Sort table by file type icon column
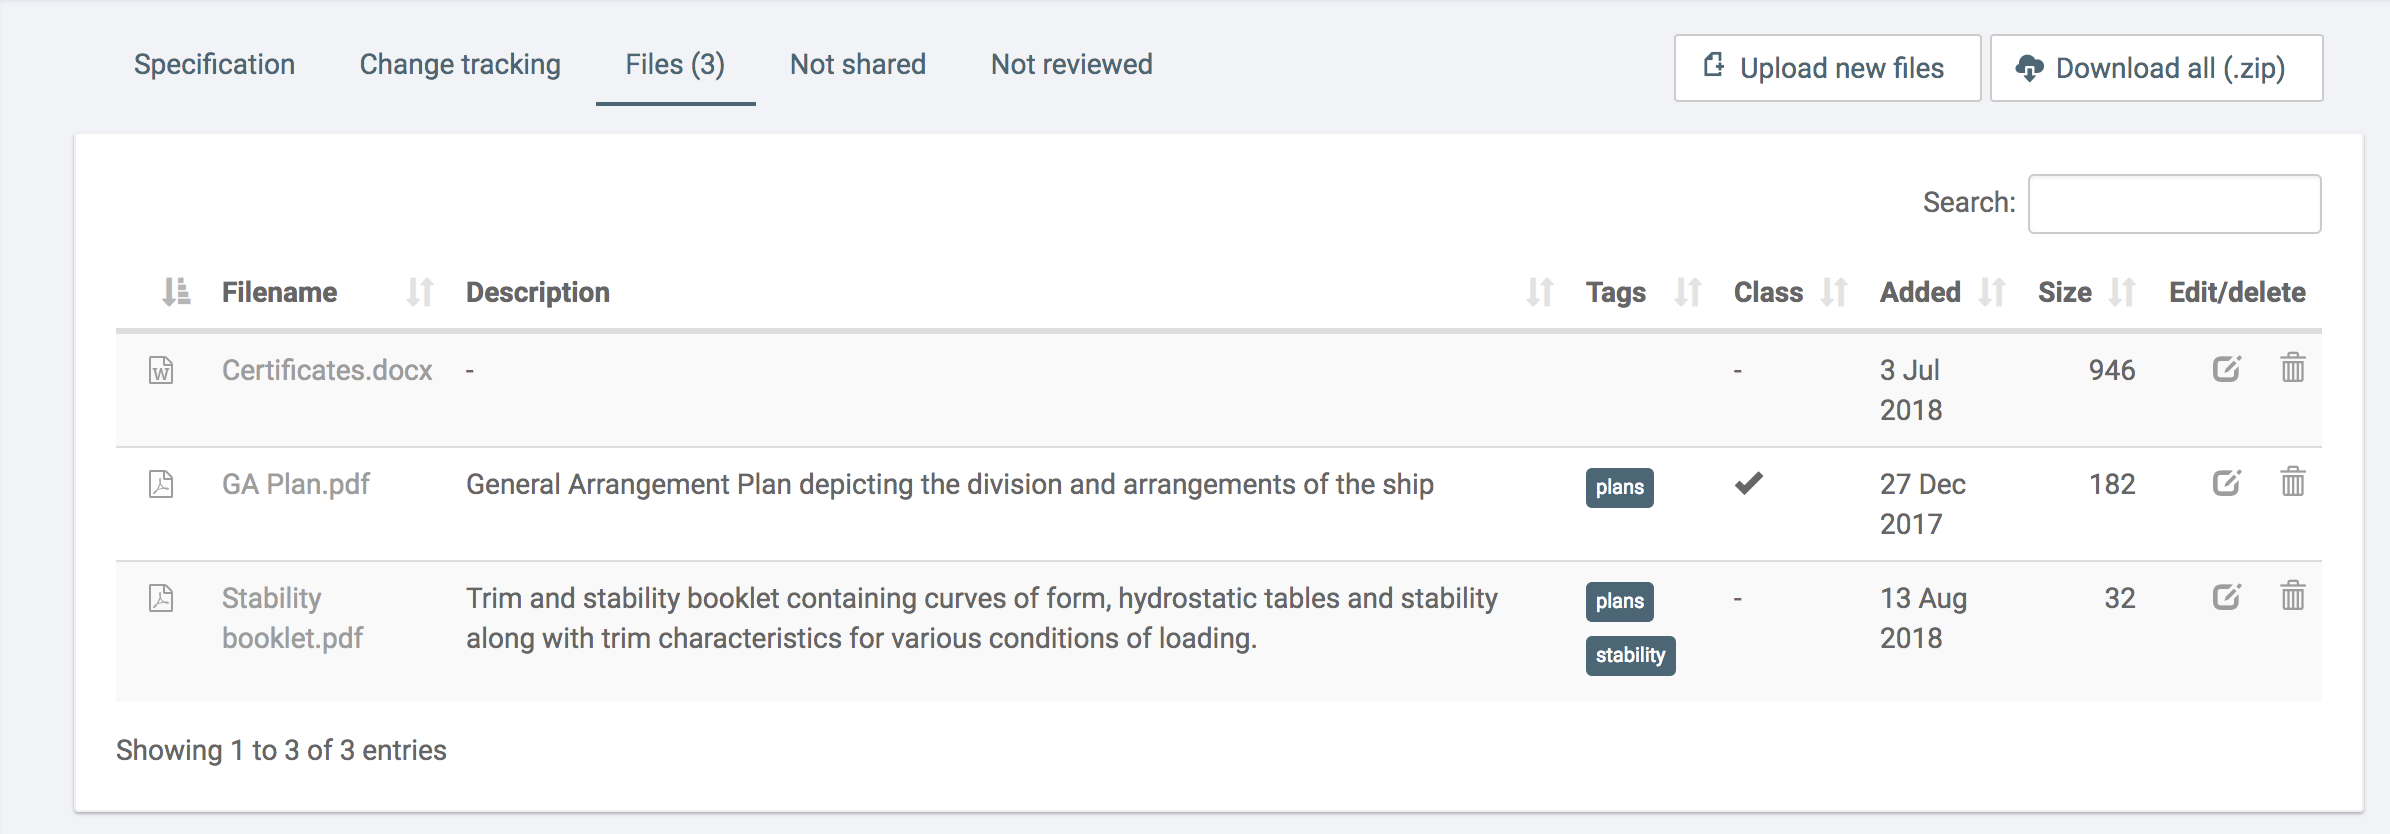 (176, 292)
